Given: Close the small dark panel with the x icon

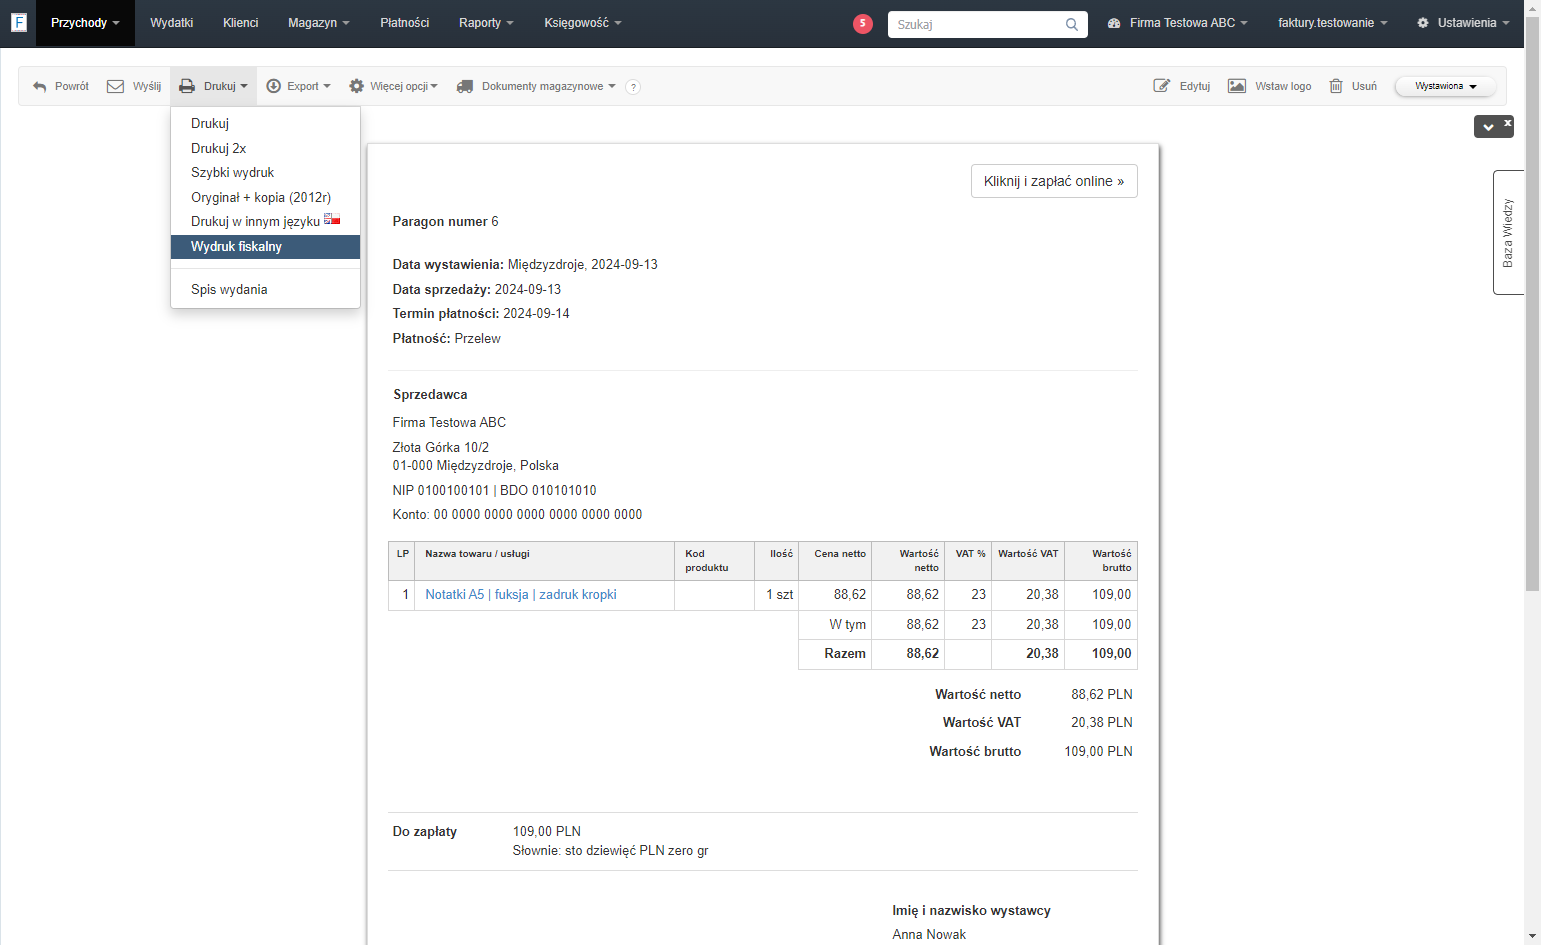Looking at the screenshot, I should click(1507, 122).
